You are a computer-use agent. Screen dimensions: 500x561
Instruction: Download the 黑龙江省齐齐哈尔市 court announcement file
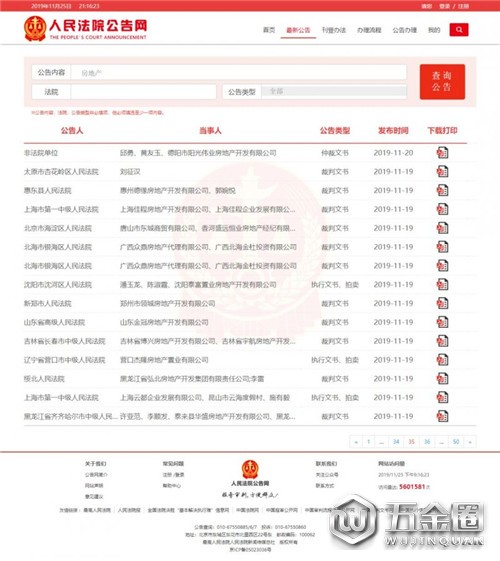pos(442,416)
